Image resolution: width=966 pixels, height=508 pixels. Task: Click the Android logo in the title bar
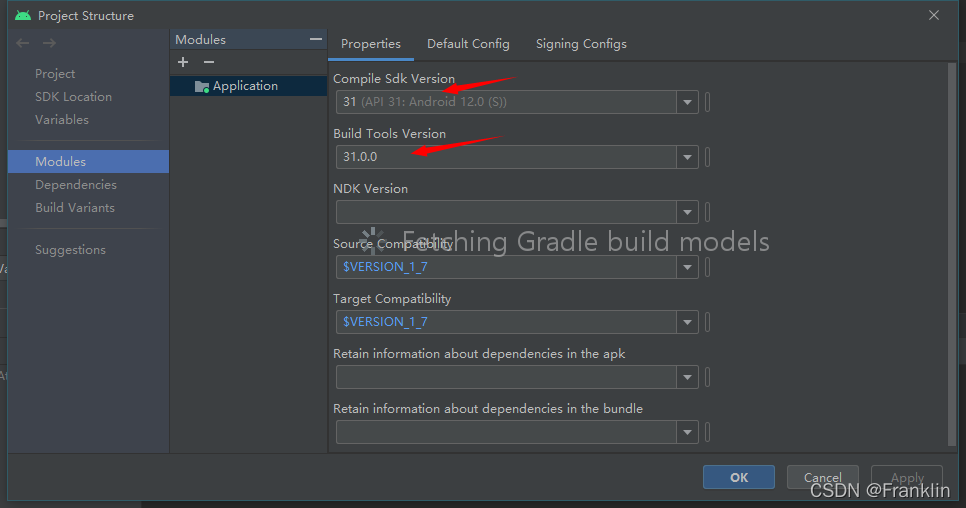coord(23,15)
